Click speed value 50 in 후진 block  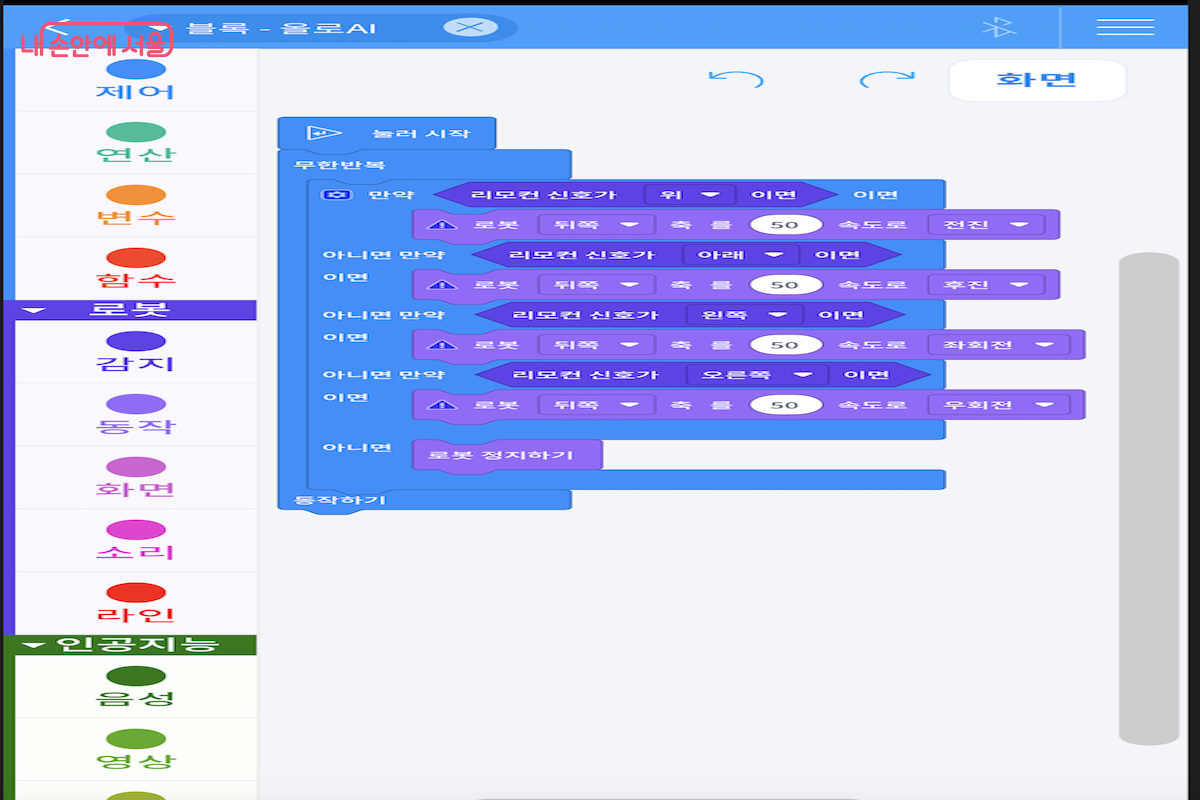(x=785, y=285)
